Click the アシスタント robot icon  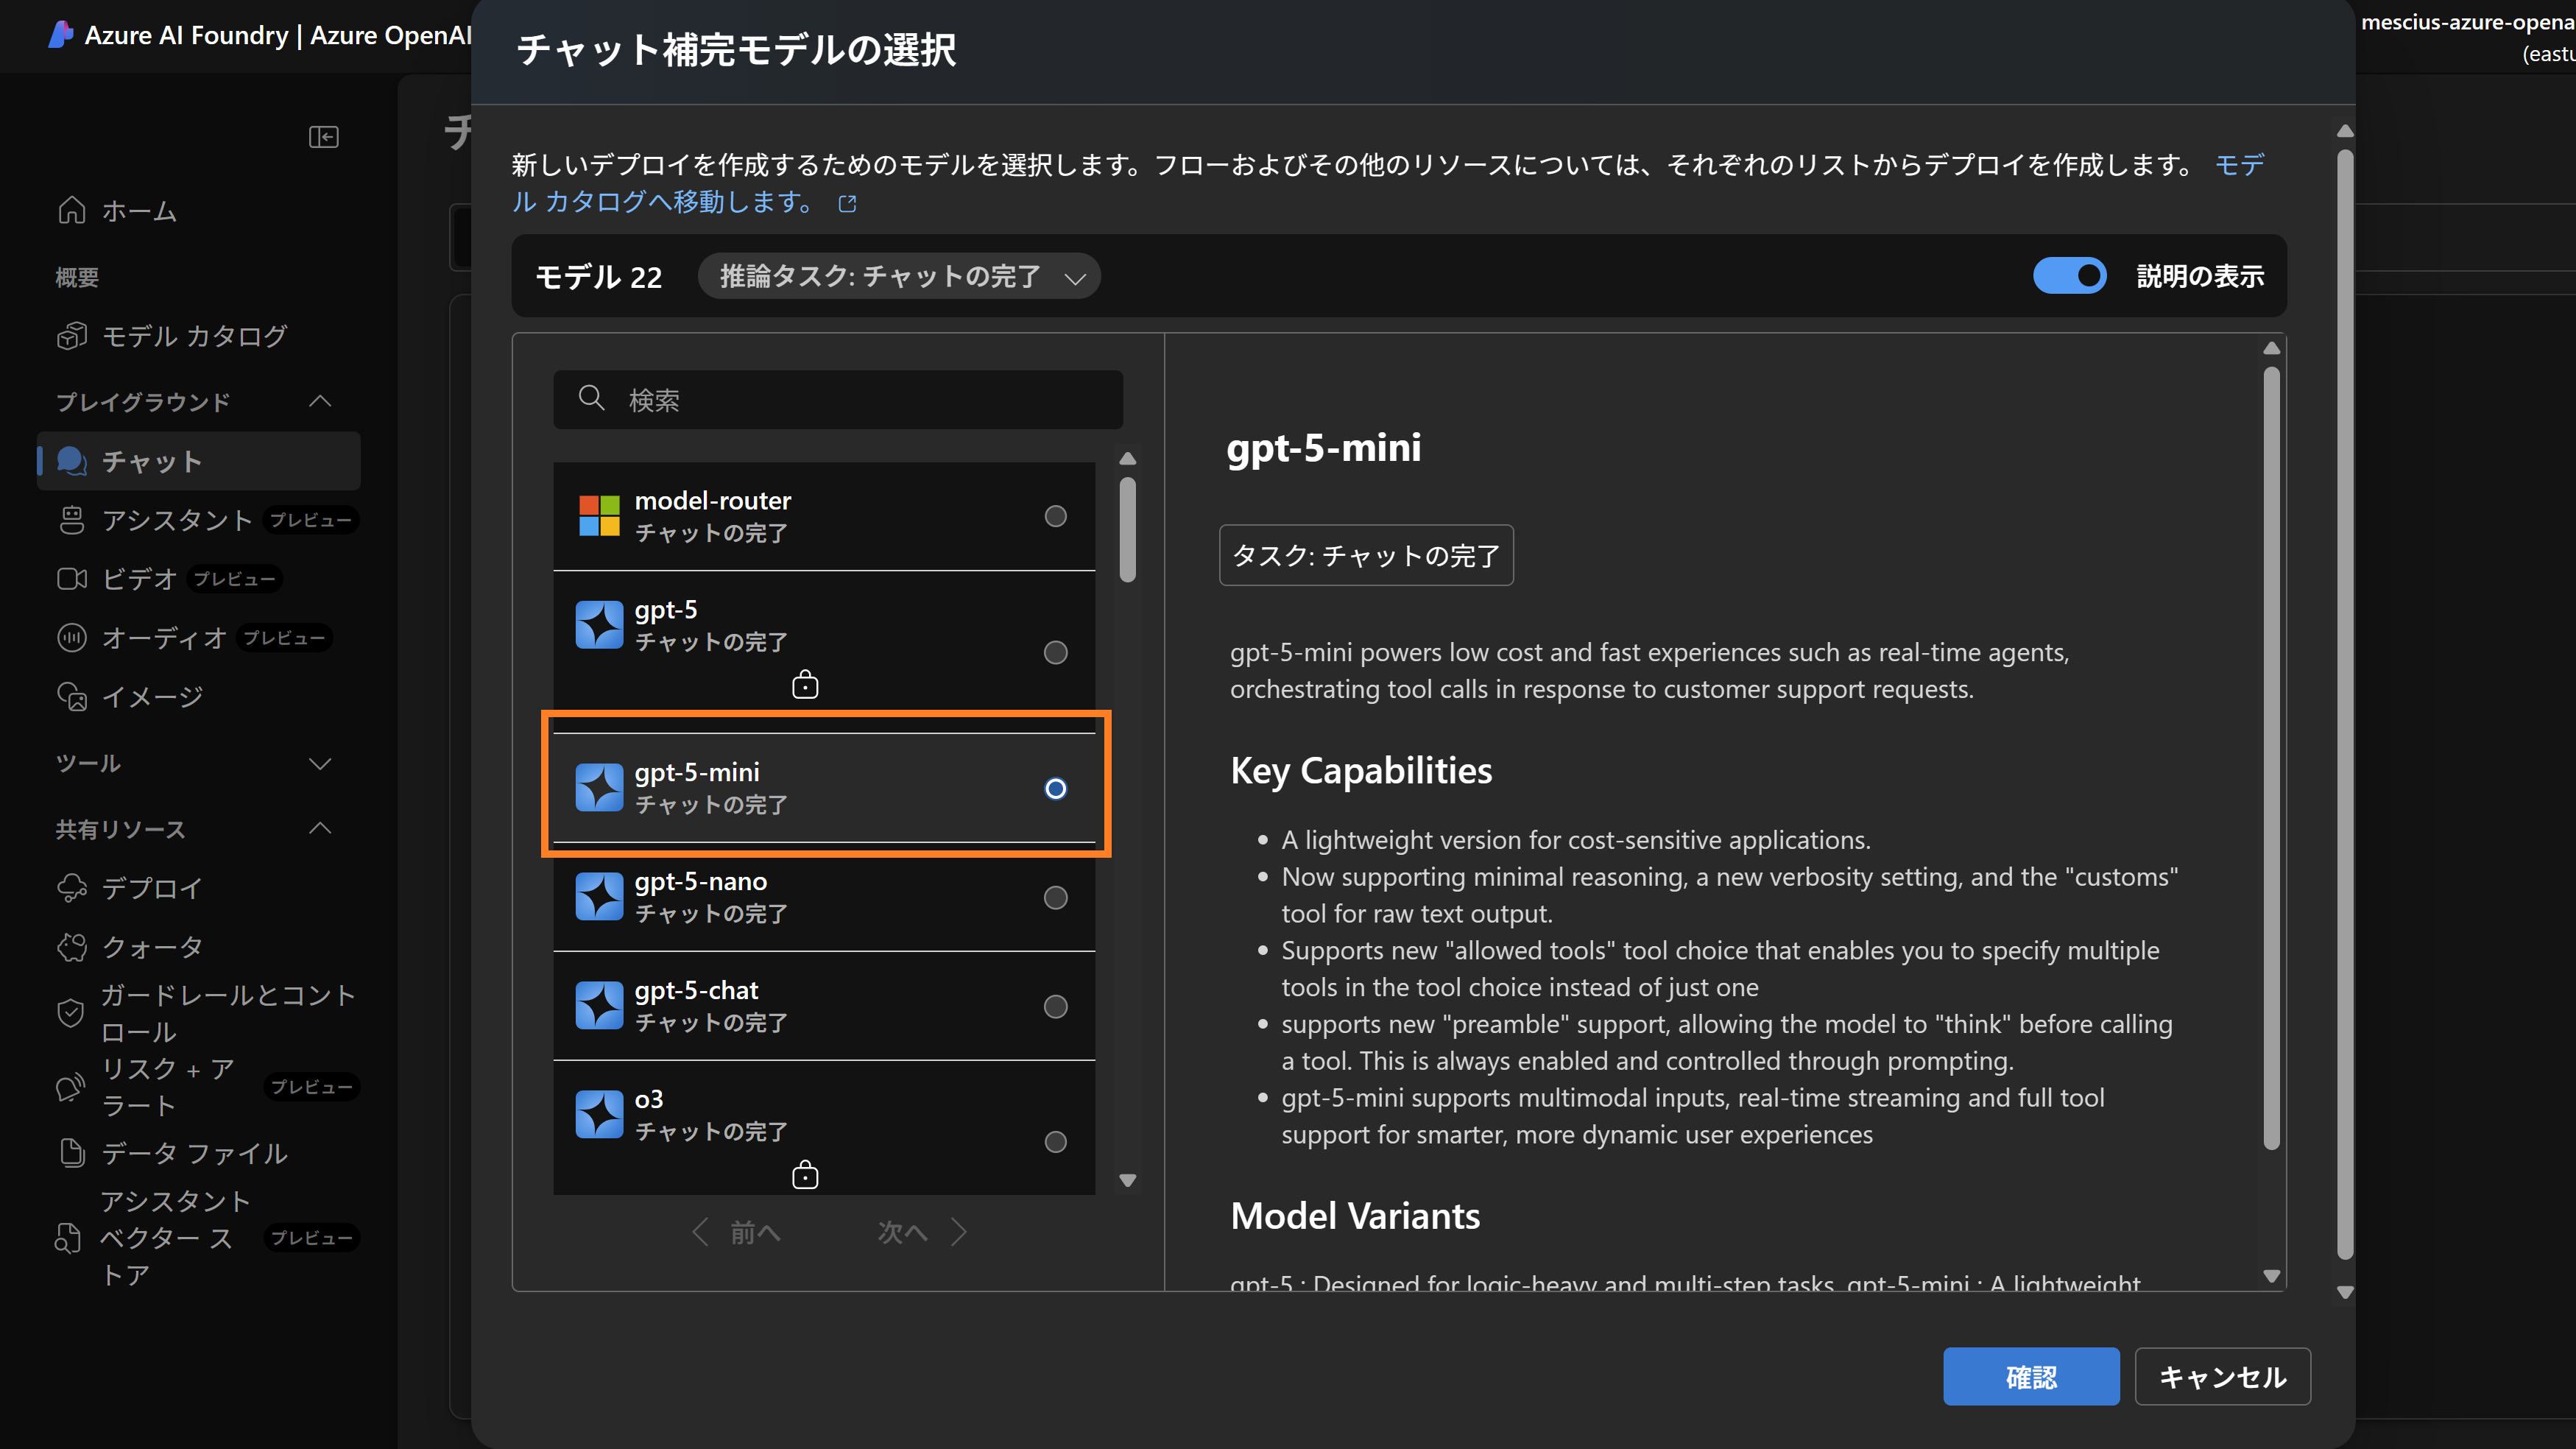tap(72, 520)
